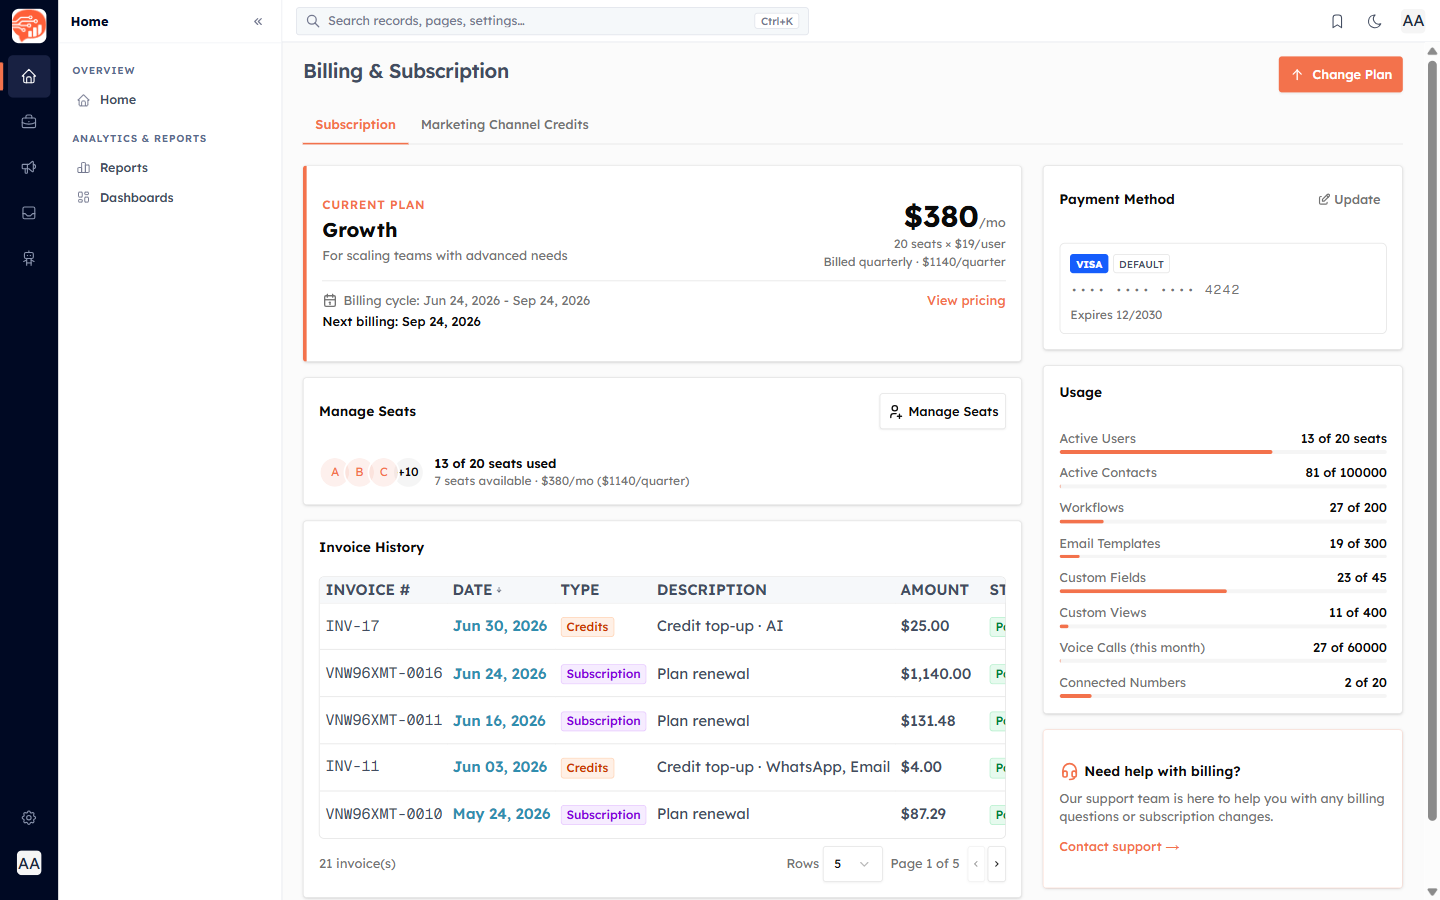The image size is (1440, 900).
Task: Open the AA profile menu in the top bar
Action: [1413, 21]
